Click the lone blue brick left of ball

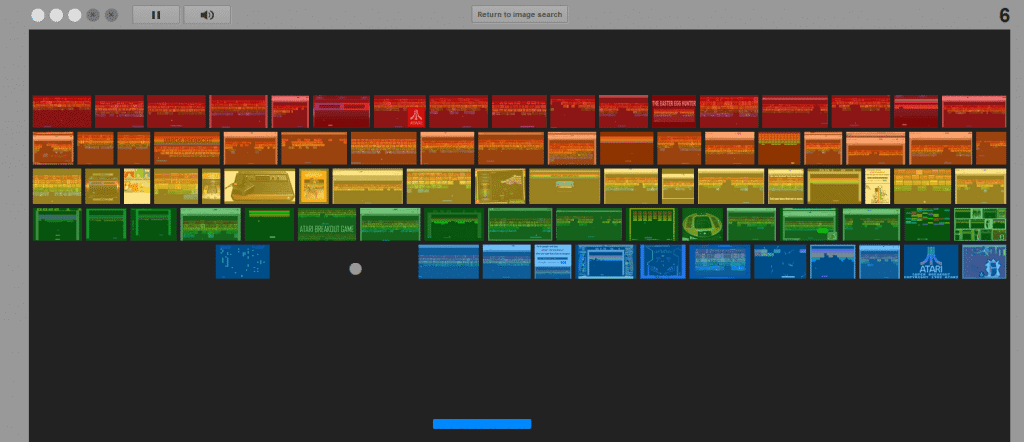[243, 262]
